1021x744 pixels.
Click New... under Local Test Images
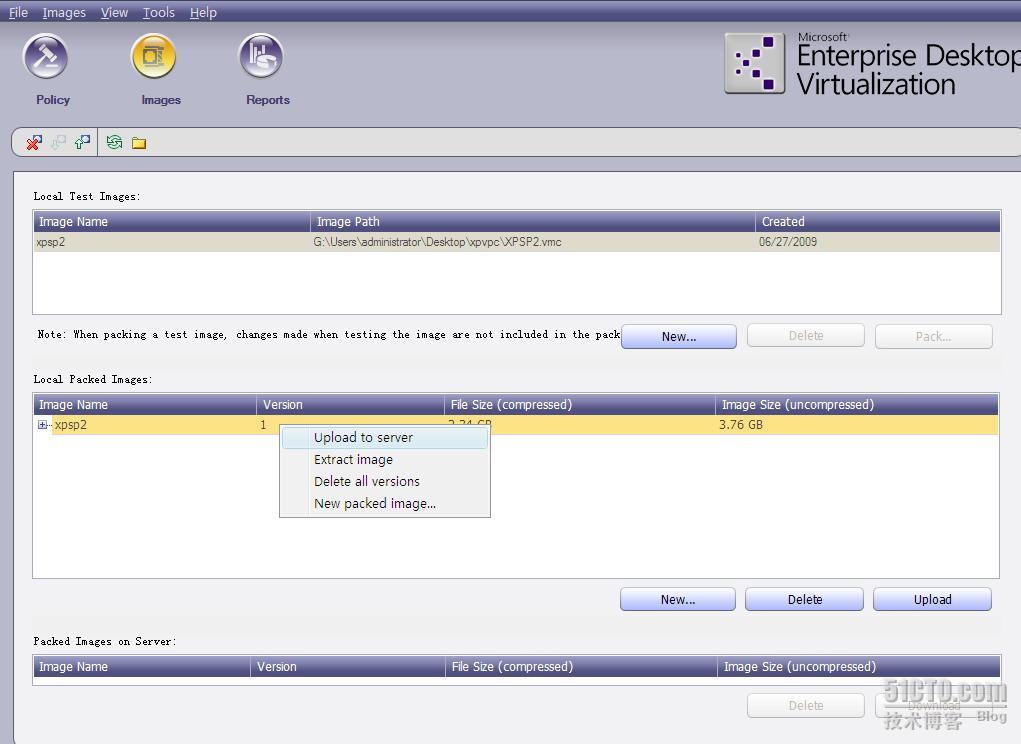coord(678,337)
